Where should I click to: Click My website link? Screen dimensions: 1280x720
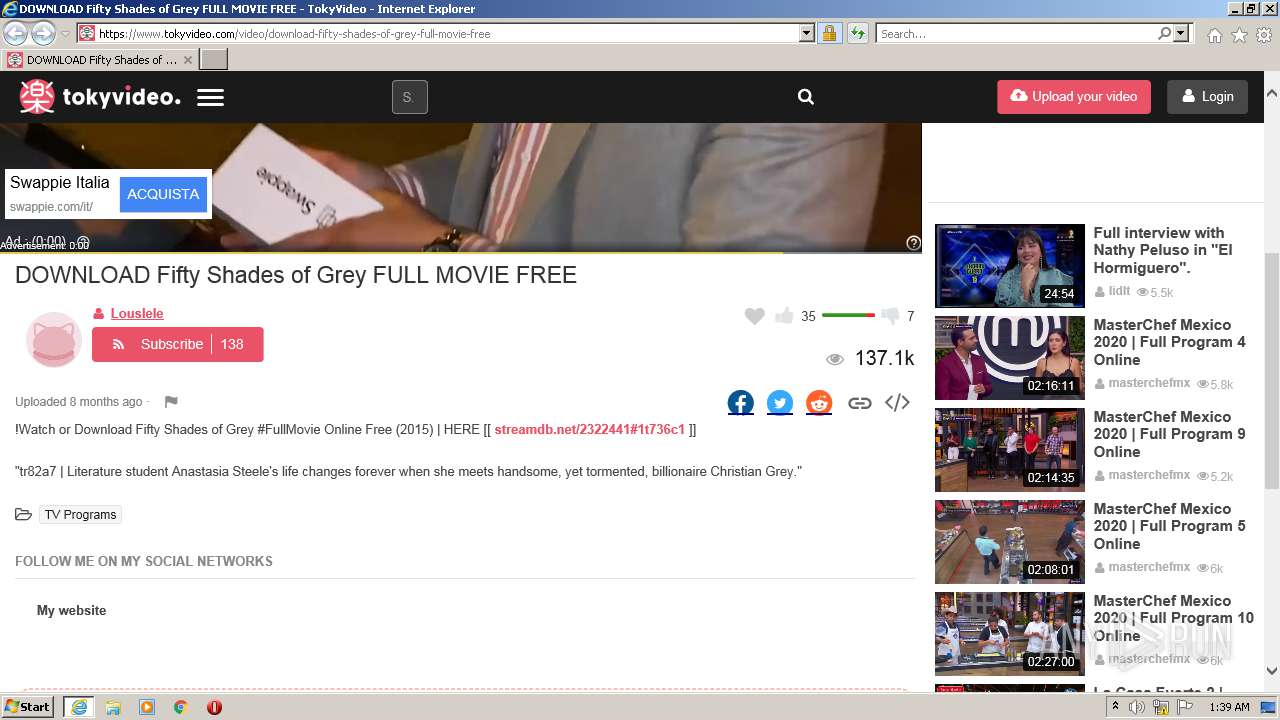(x=71, y=610)
